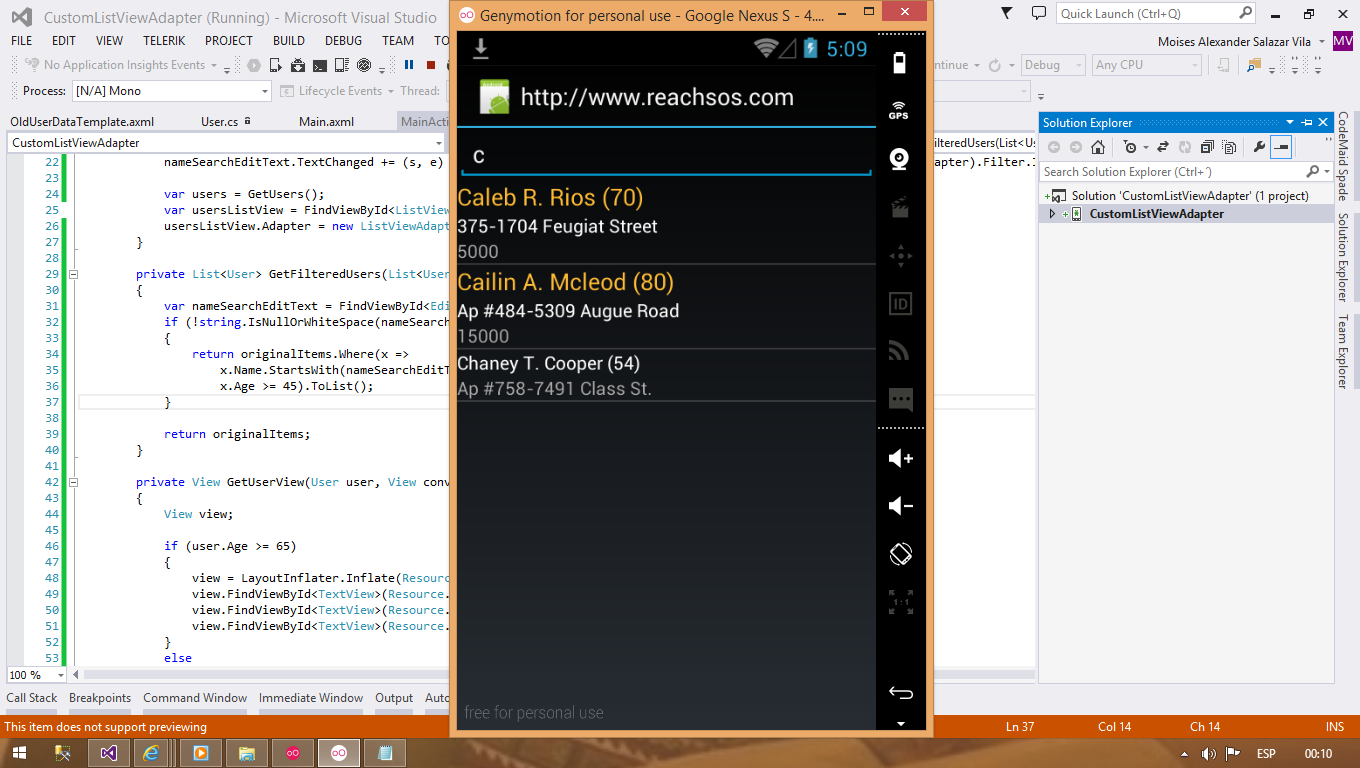Open the Genymotion camera widget
This screenshot has height=768, width=1360.
(899, 159)
